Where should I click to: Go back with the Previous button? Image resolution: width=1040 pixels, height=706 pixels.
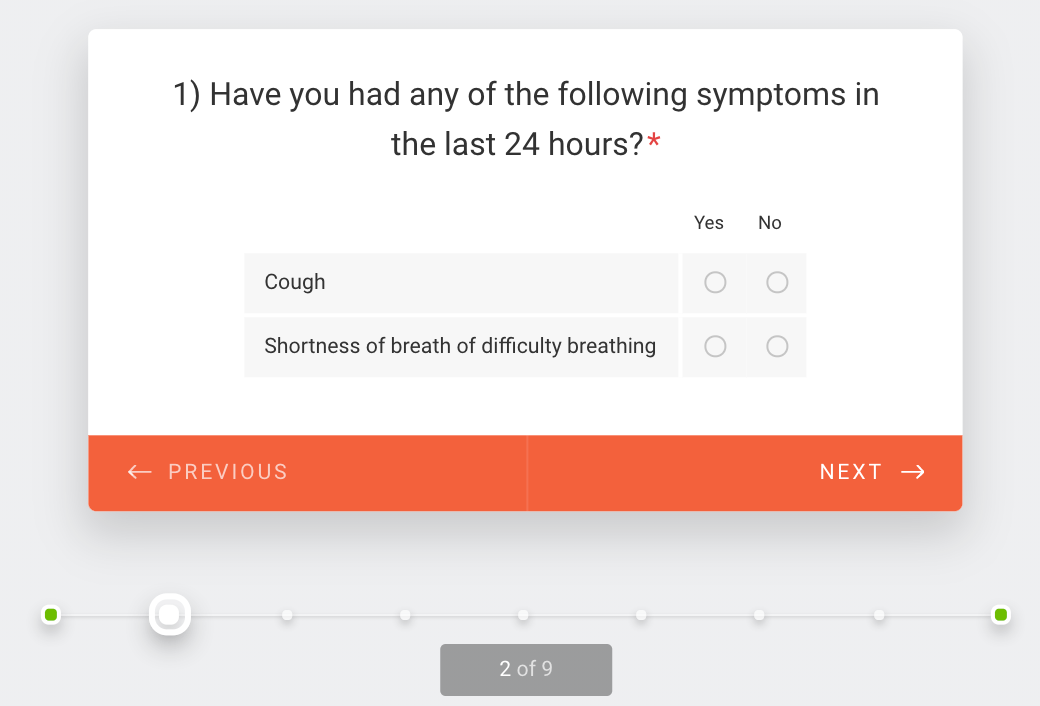[x=227, y=472]
